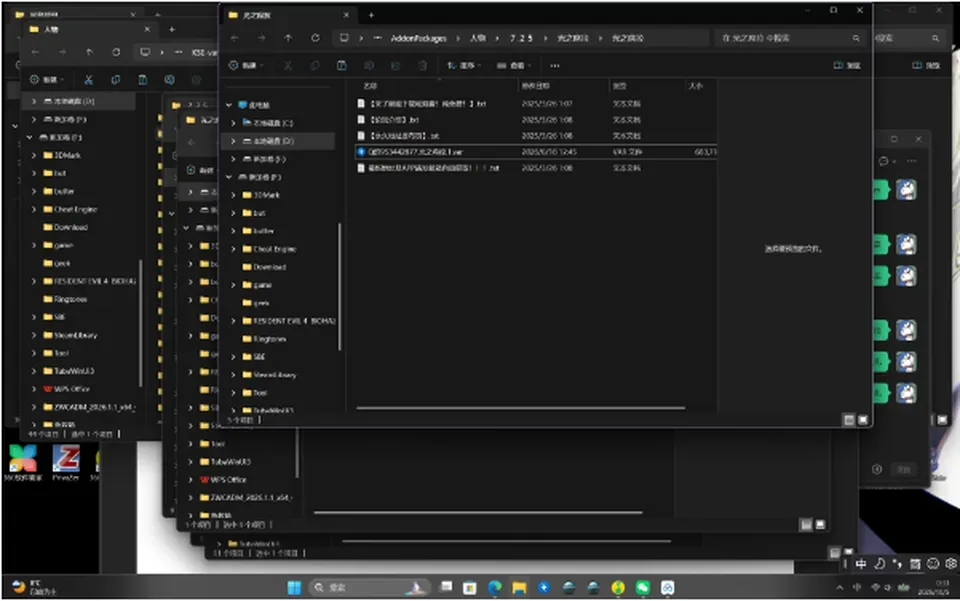The height and width of the screenshot is (601, 960).
Task: Click the Paste icon in the front Explorer toolbar
Action: (341, 65)
